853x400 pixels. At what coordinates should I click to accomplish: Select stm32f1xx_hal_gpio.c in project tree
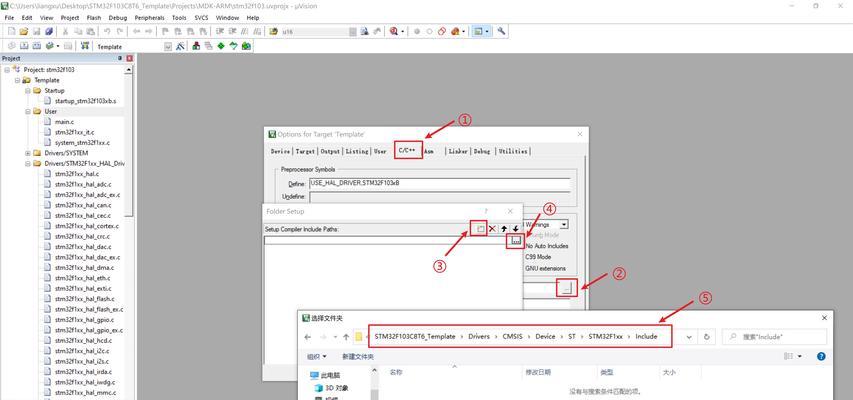click(84, 319)
